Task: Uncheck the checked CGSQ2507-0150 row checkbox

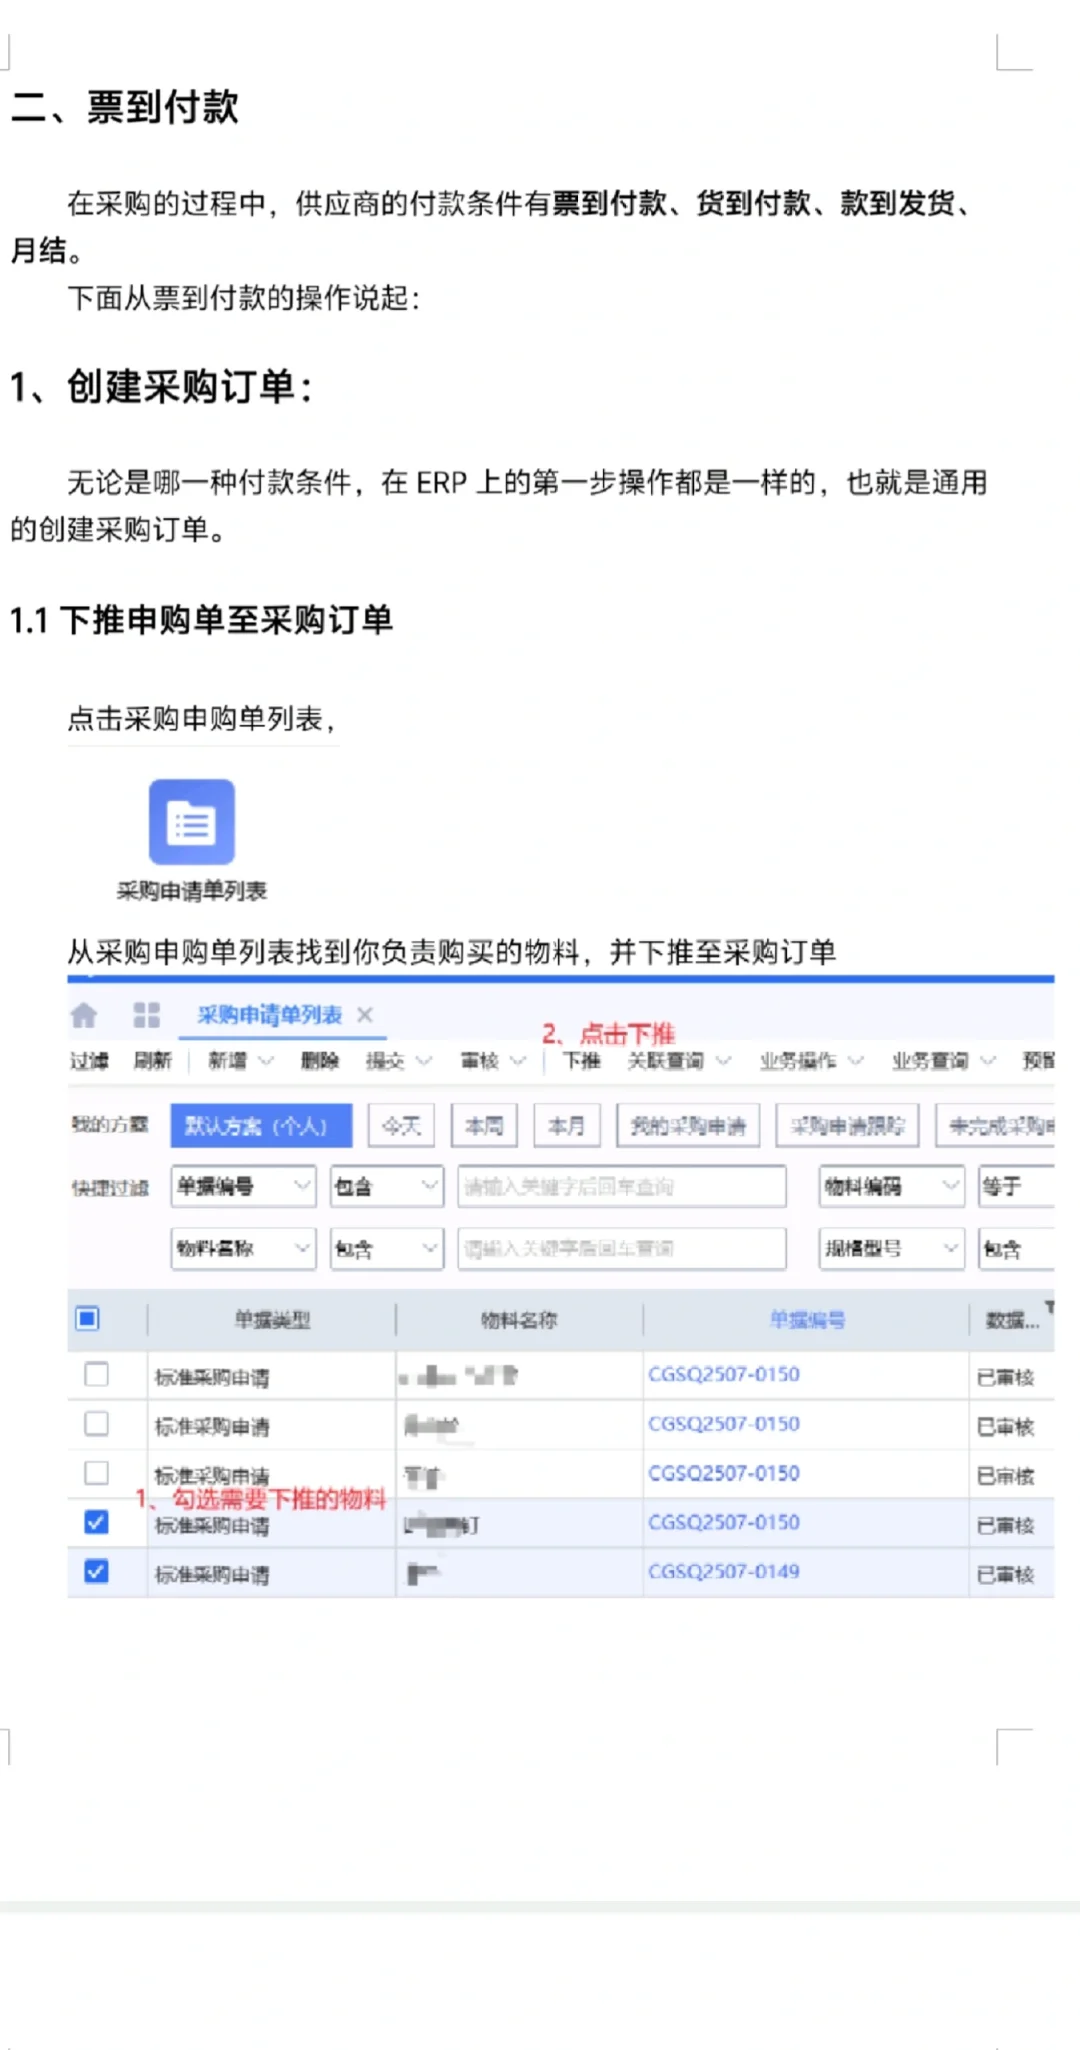Action: pyautogui.click(x=96, y=1523)
